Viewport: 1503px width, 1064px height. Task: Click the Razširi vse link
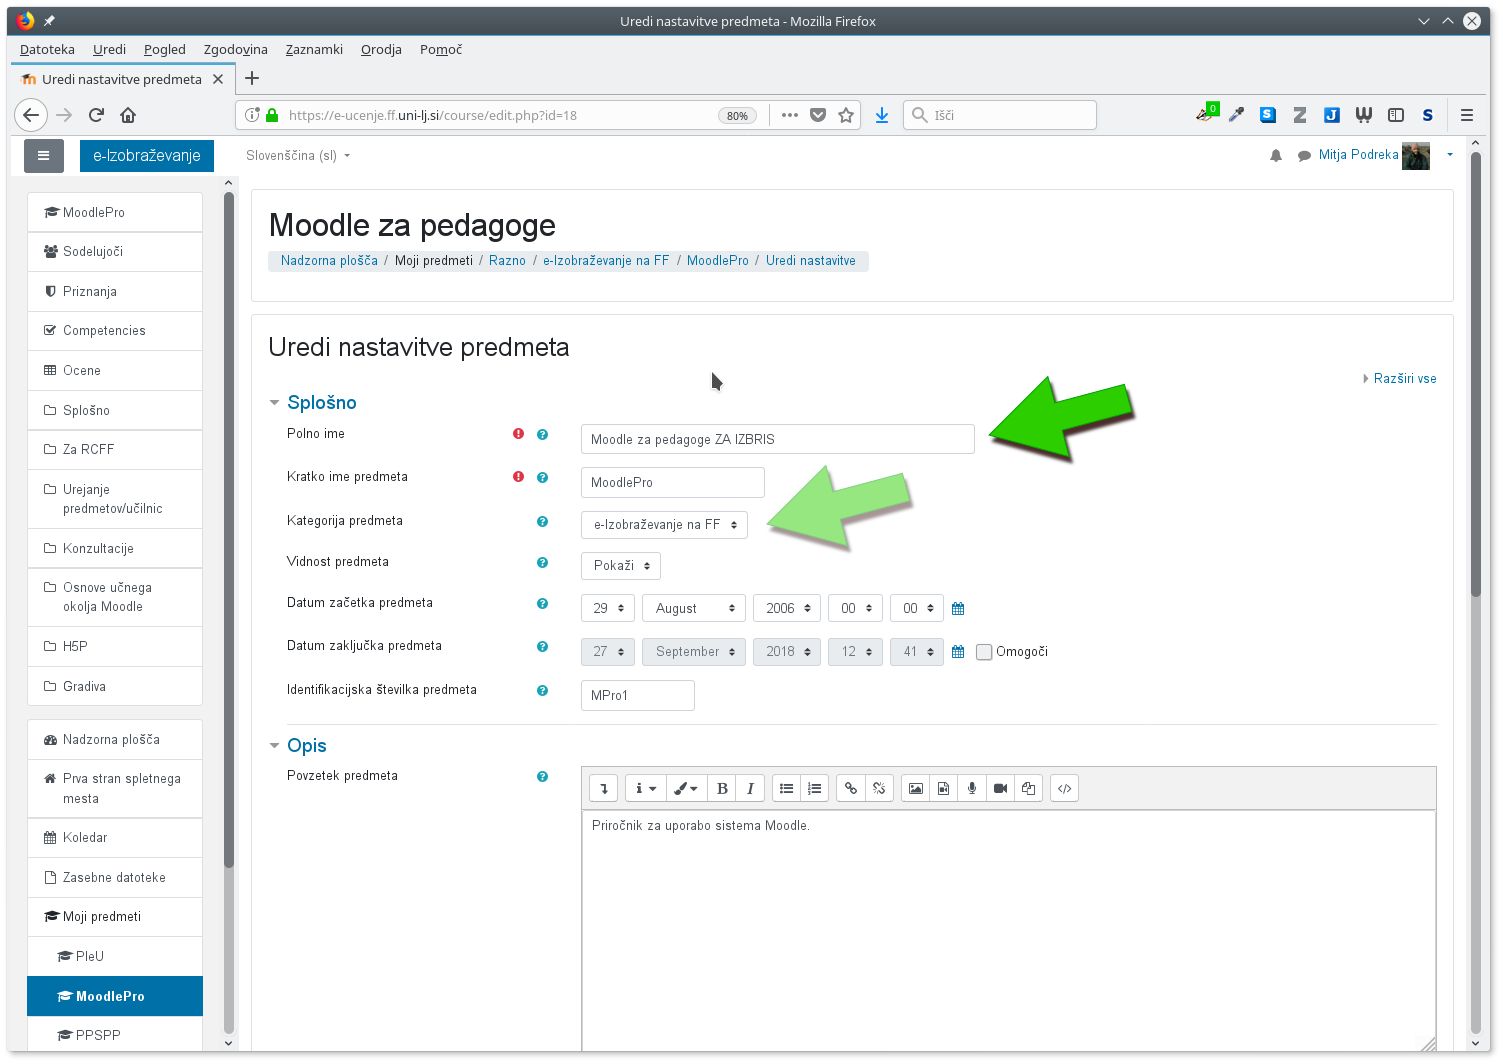pos(1404,379)
